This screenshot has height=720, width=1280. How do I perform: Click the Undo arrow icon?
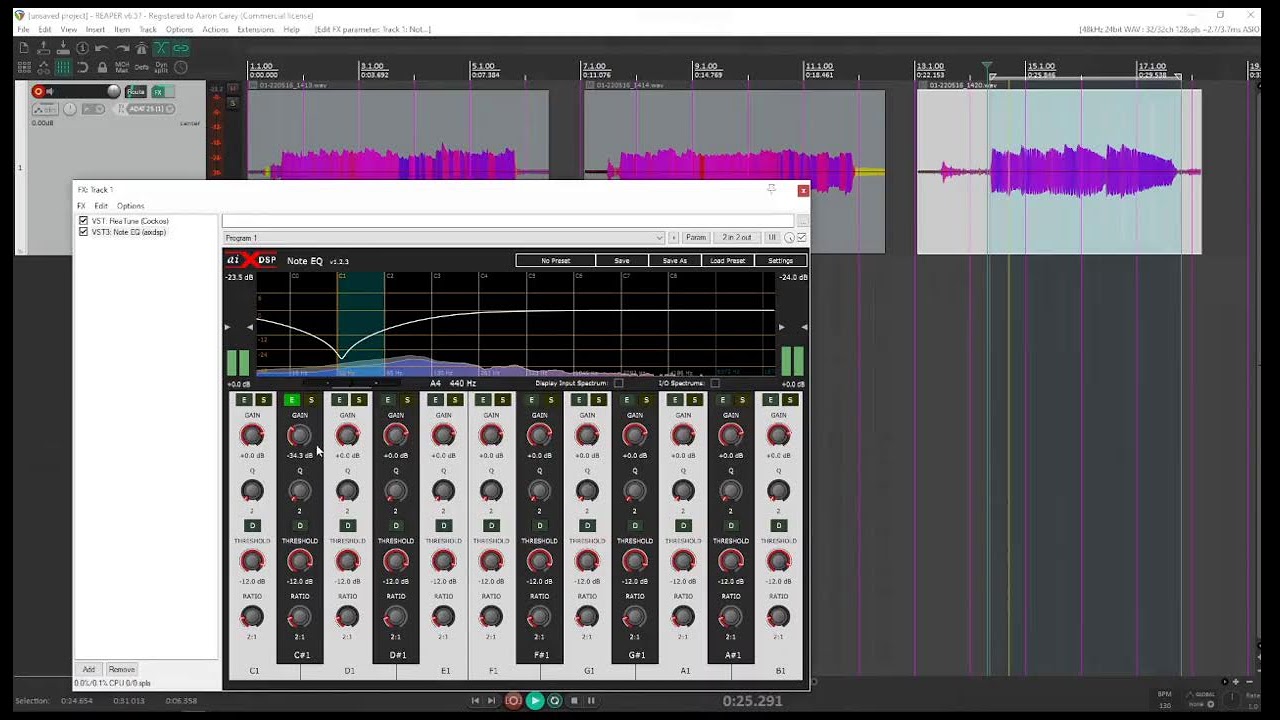point(101,48)
